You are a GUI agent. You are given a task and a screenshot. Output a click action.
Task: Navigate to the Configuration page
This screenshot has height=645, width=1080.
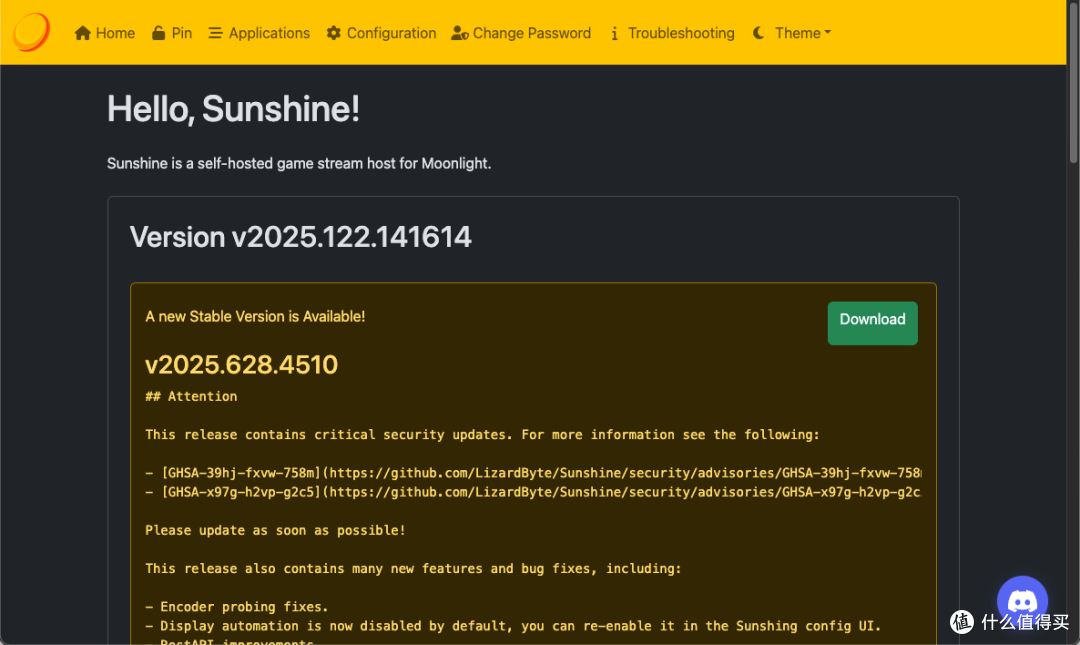coord(391,33)
